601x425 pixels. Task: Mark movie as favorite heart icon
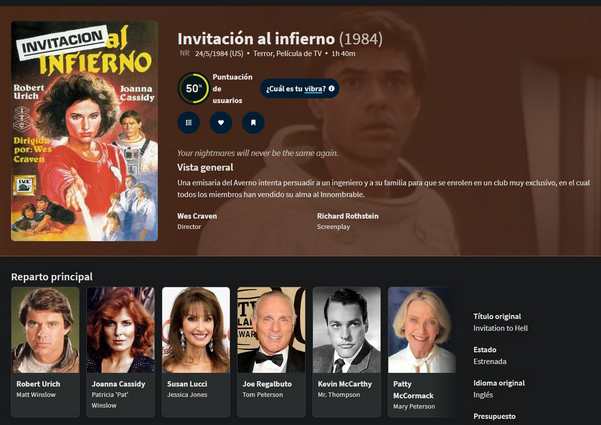(221, 123)
